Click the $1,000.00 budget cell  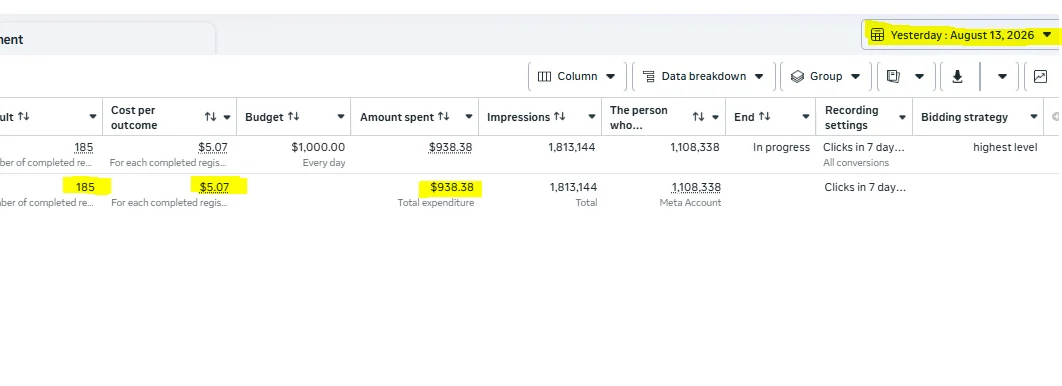coord(318,147)
